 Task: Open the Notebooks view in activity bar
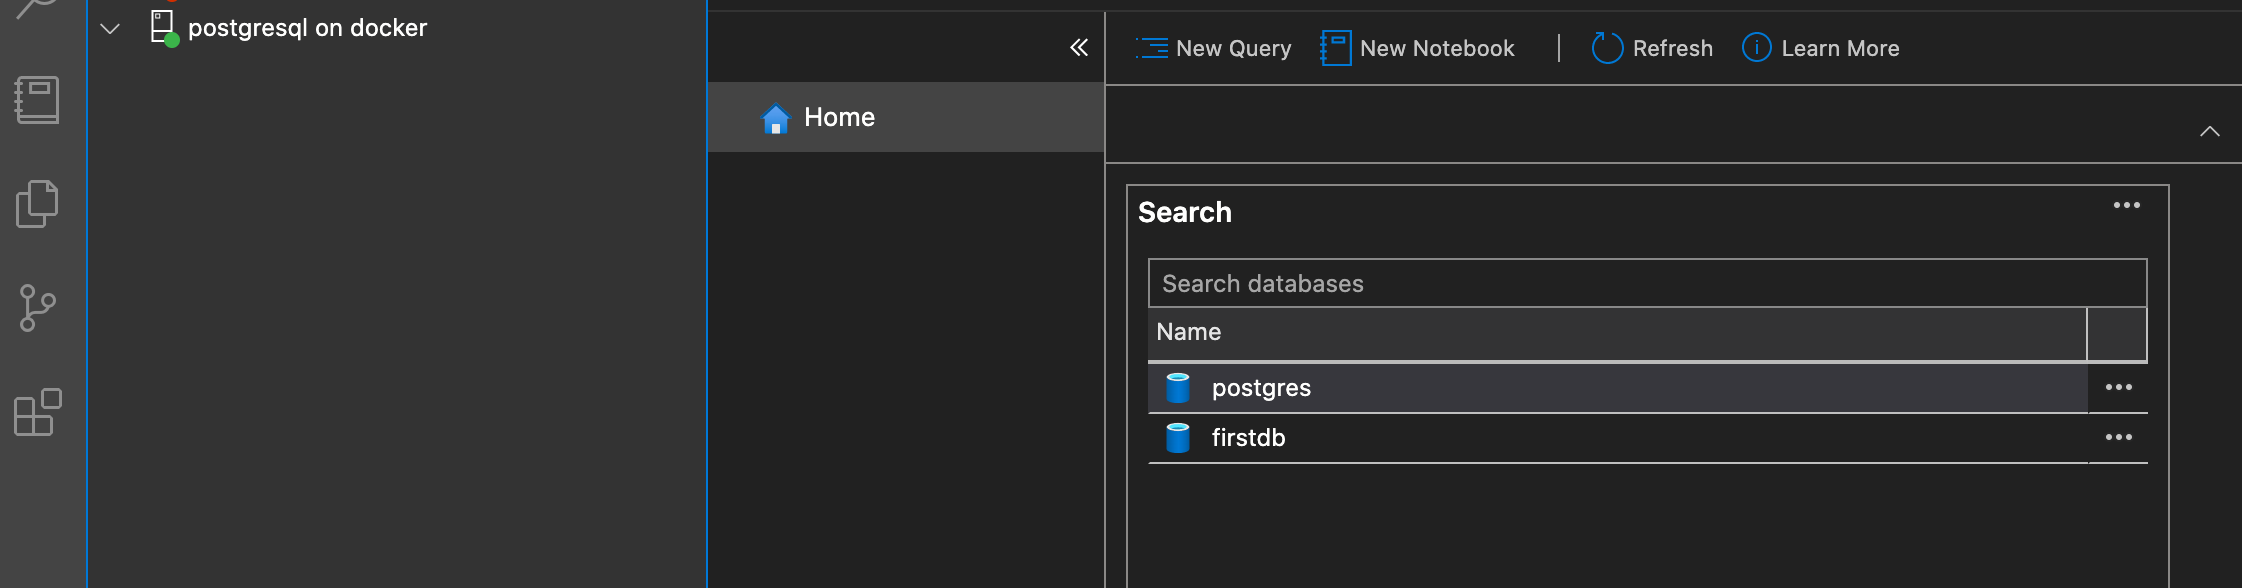38,100
